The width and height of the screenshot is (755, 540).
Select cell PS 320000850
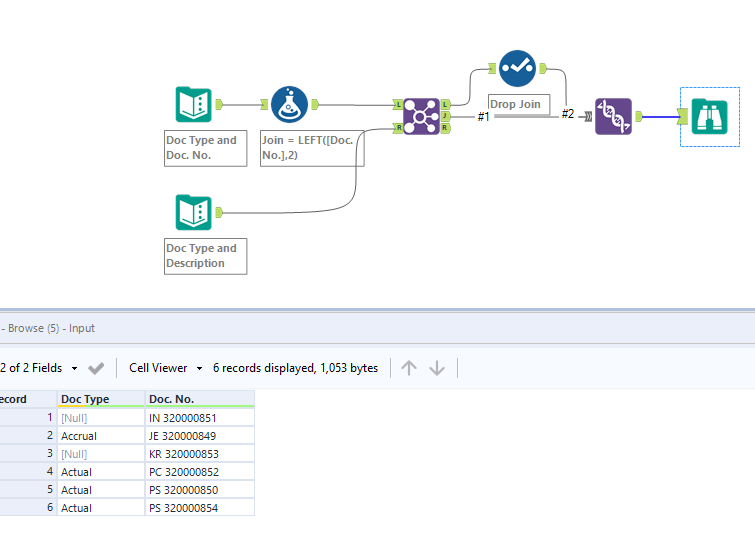(199, 490)
